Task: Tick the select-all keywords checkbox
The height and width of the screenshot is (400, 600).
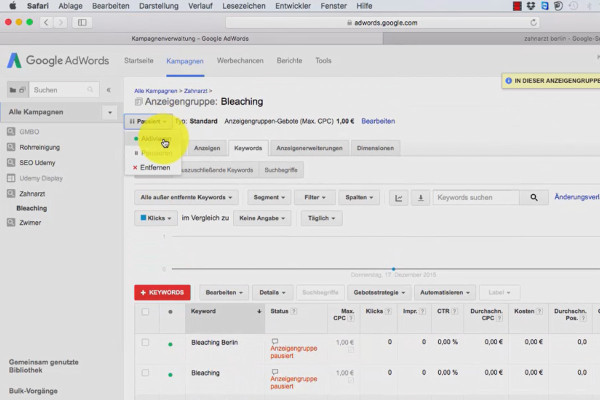Action: (145, 312)
